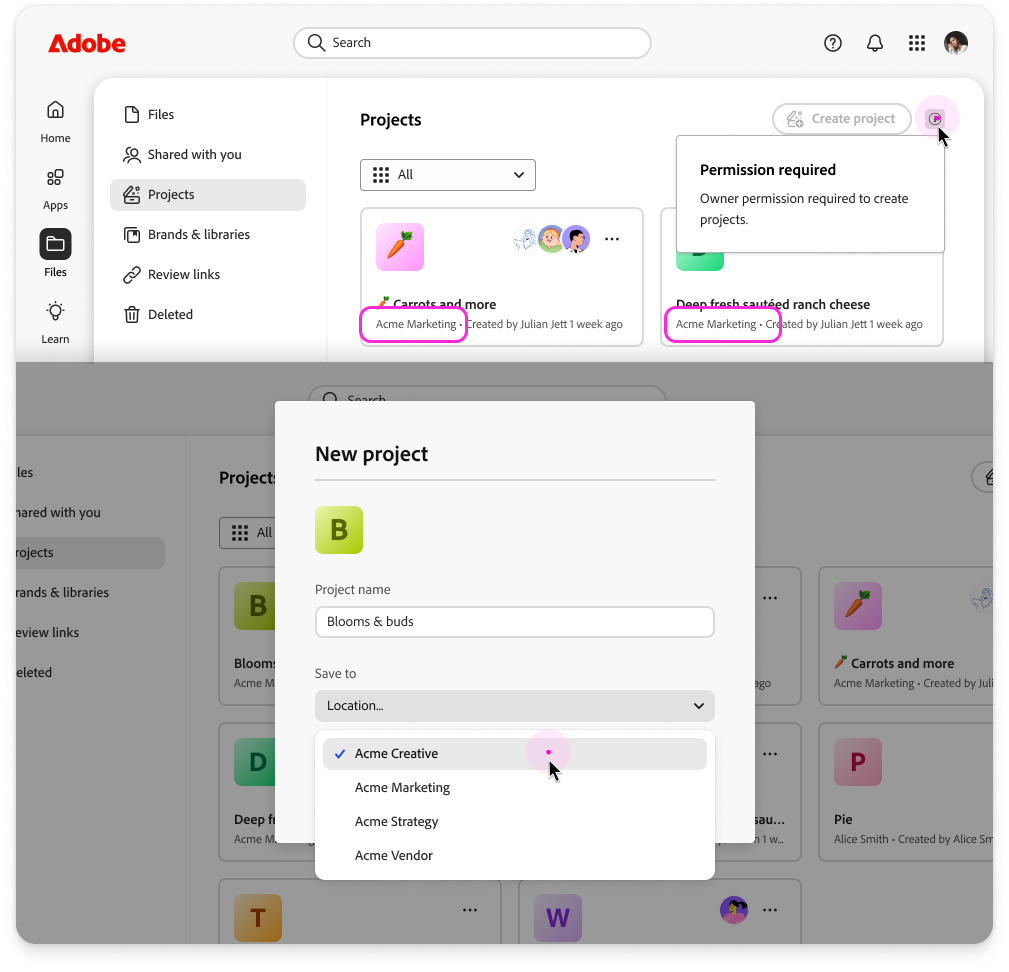This screenshot has height=972, width=1009.
Task: Click the W project icon
Action: click(558, 918)
